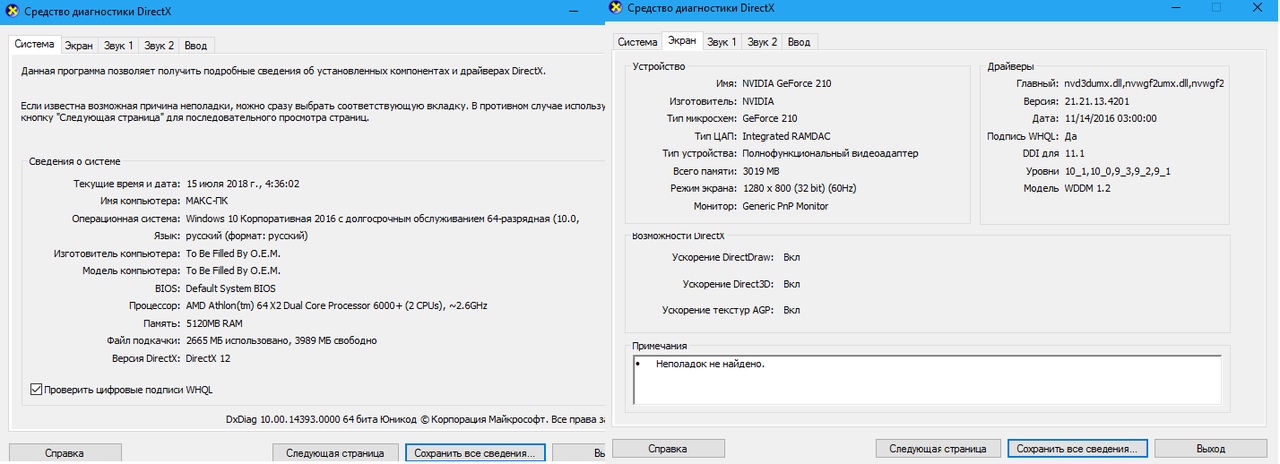The width and height of the screenshot is (1280, 464).
Task: Select 'Звук 2' tab in the right window
Action: point(762,41)
